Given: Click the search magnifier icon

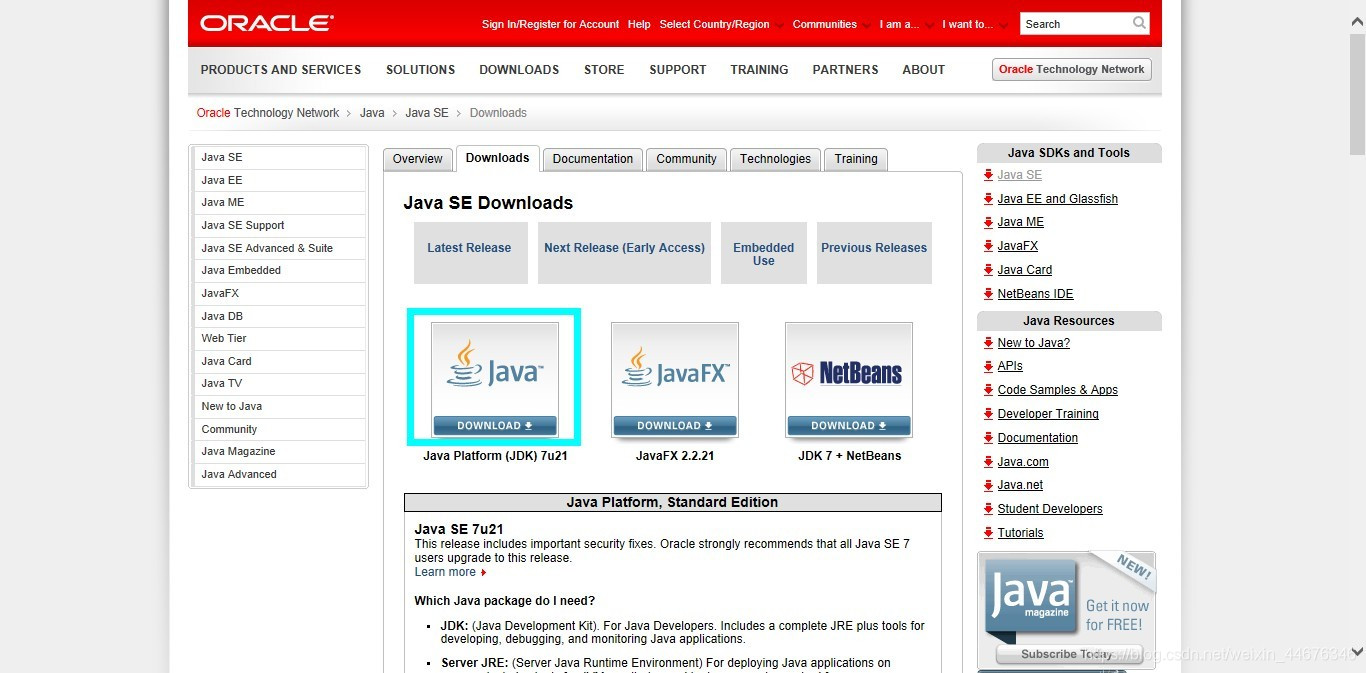Looking at the screenshot, I should pyautogui.click(x=1139, y=23).
